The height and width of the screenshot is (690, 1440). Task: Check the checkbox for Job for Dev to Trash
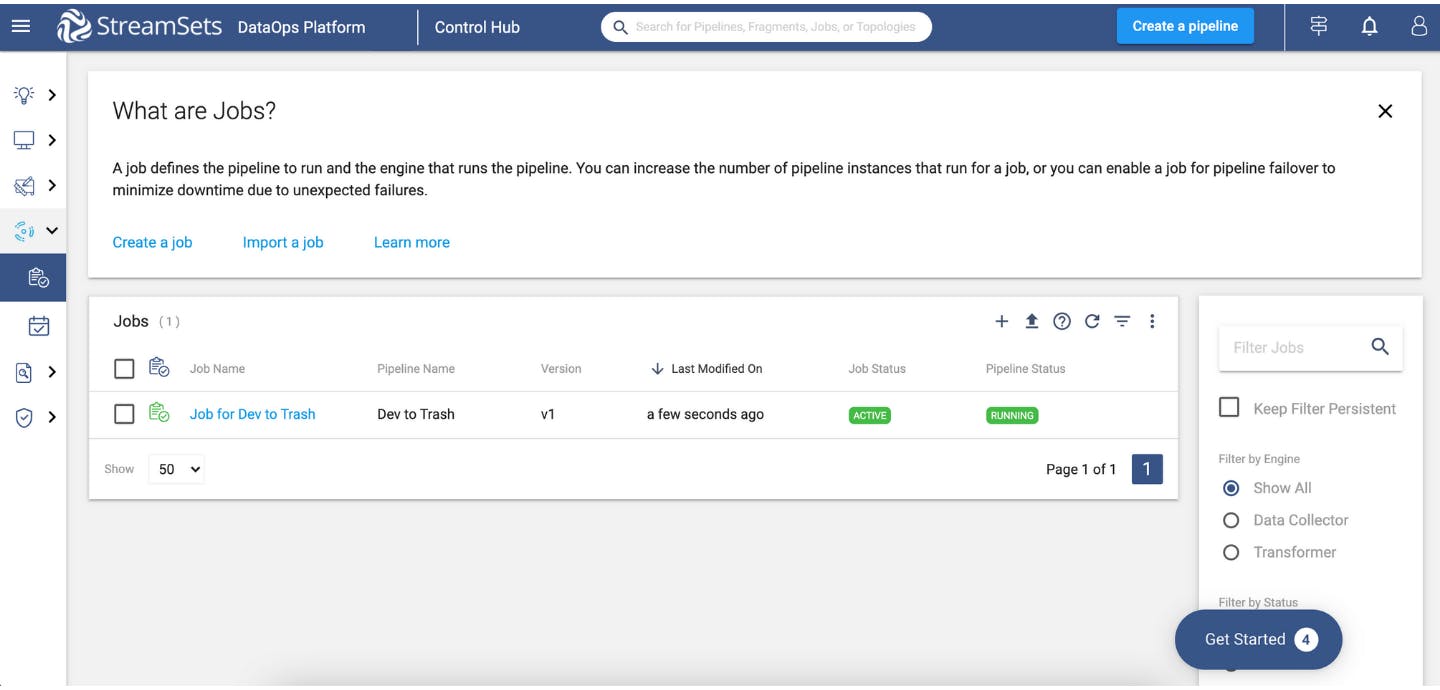[124, 413]
